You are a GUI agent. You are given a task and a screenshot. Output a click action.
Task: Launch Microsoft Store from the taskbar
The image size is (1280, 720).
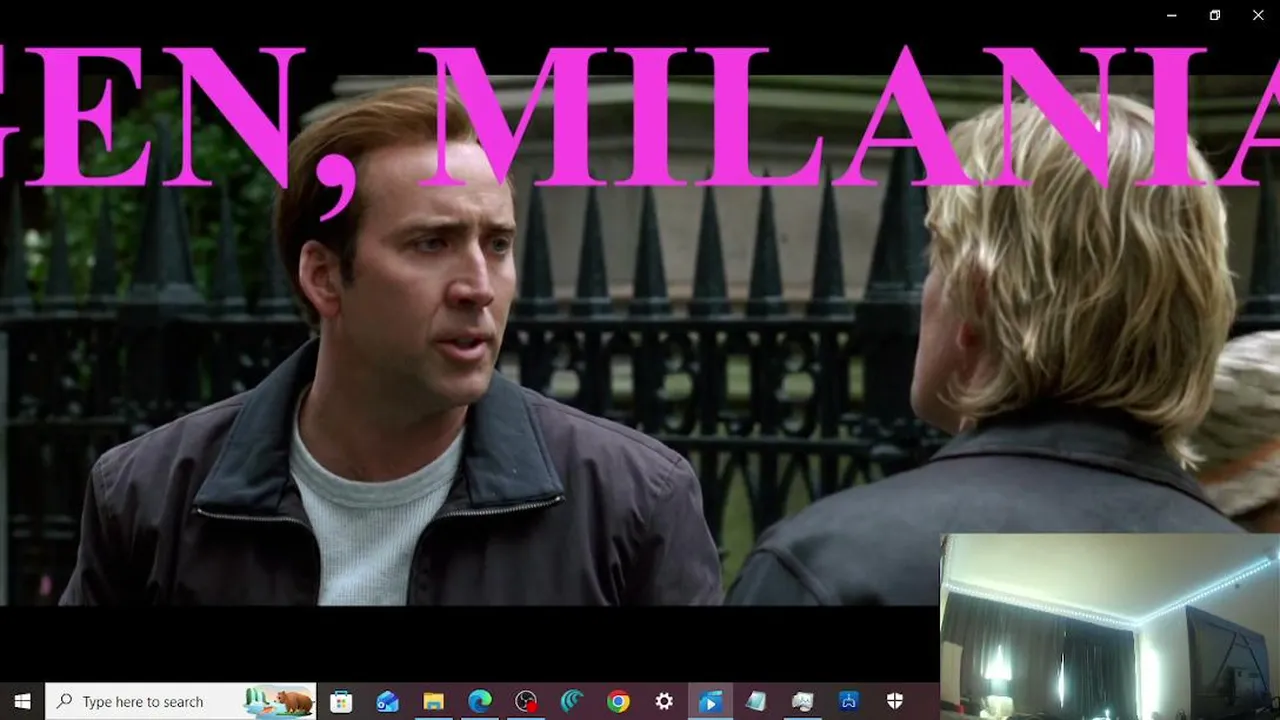click(x=341, y=702)
